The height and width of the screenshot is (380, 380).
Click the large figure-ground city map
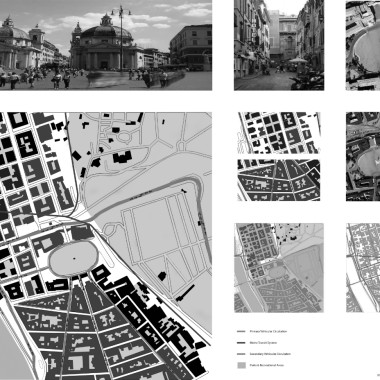pos(106,246)
